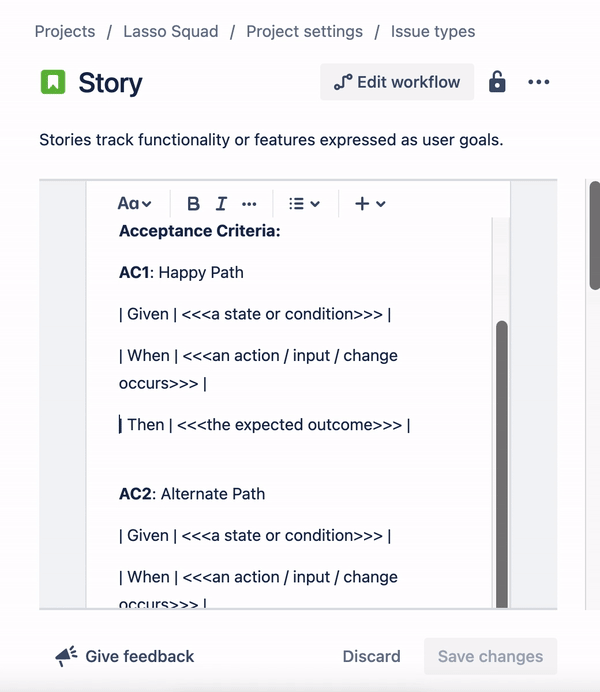The image size is (600, 692).
Task: Click the Discard button
Action: click(371, 656)
